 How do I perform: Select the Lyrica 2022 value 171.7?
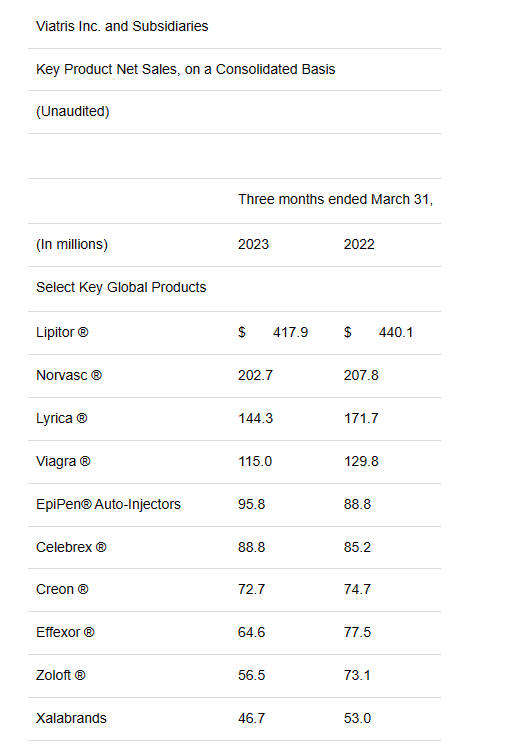[x=361, y=419]
